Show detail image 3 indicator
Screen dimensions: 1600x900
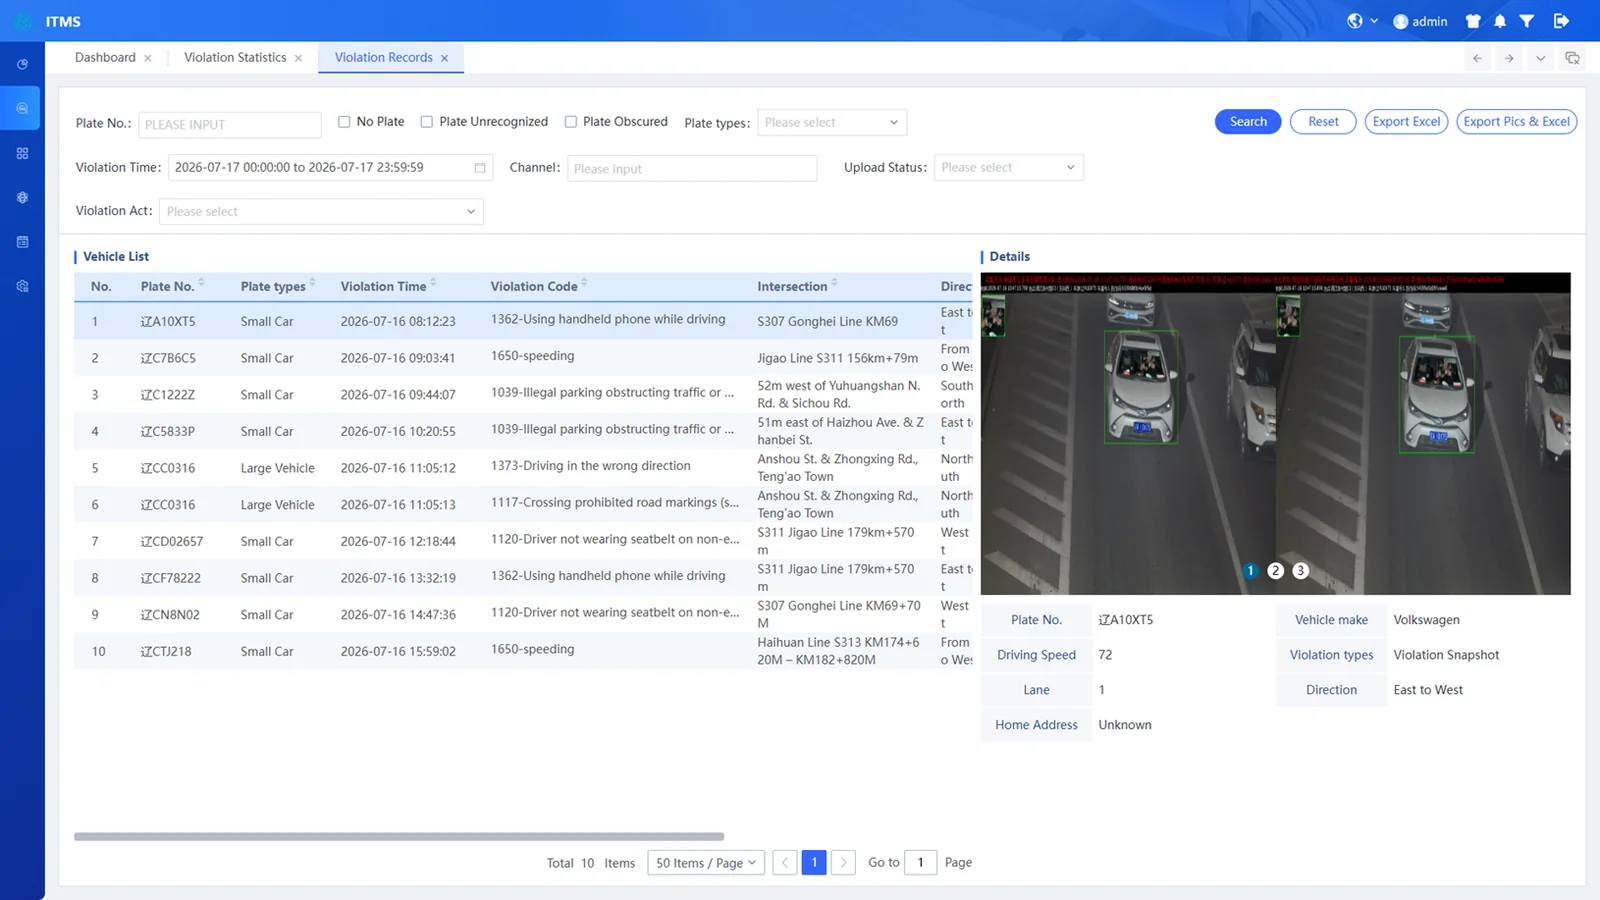point(1300,571)
